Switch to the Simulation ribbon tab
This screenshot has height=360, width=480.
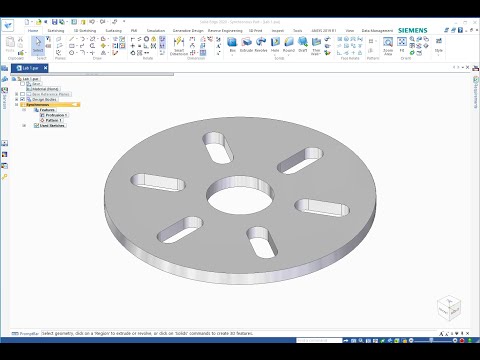pyautogui.click(x=156, y=31)
